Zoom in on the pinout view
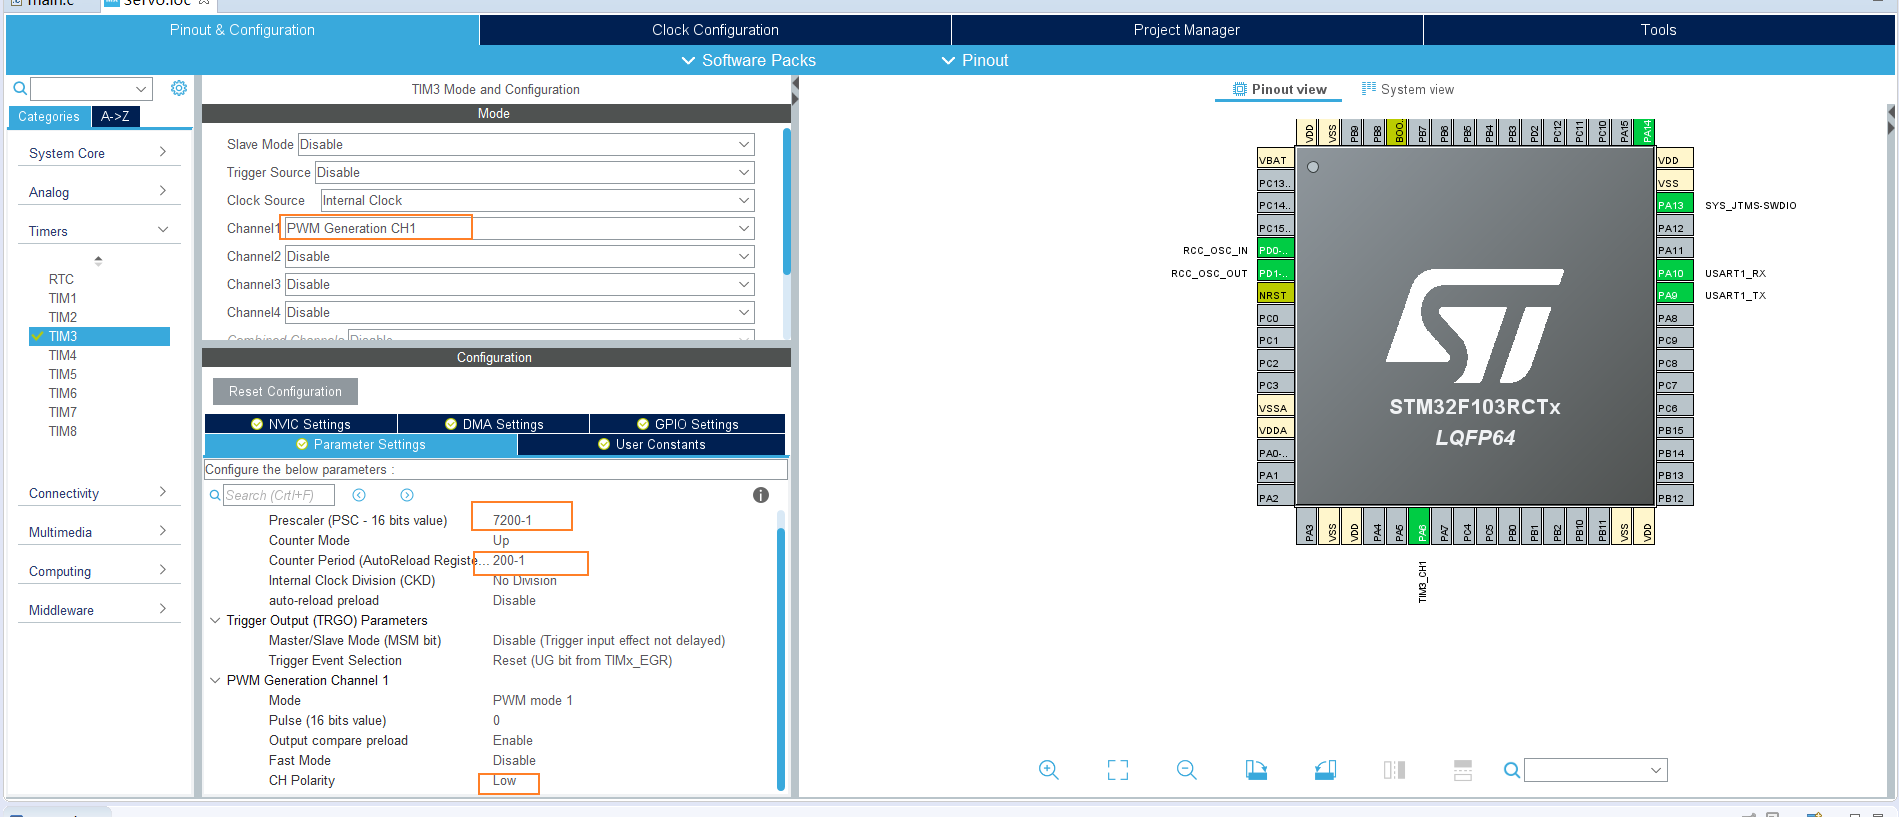 coord(1048,770)
